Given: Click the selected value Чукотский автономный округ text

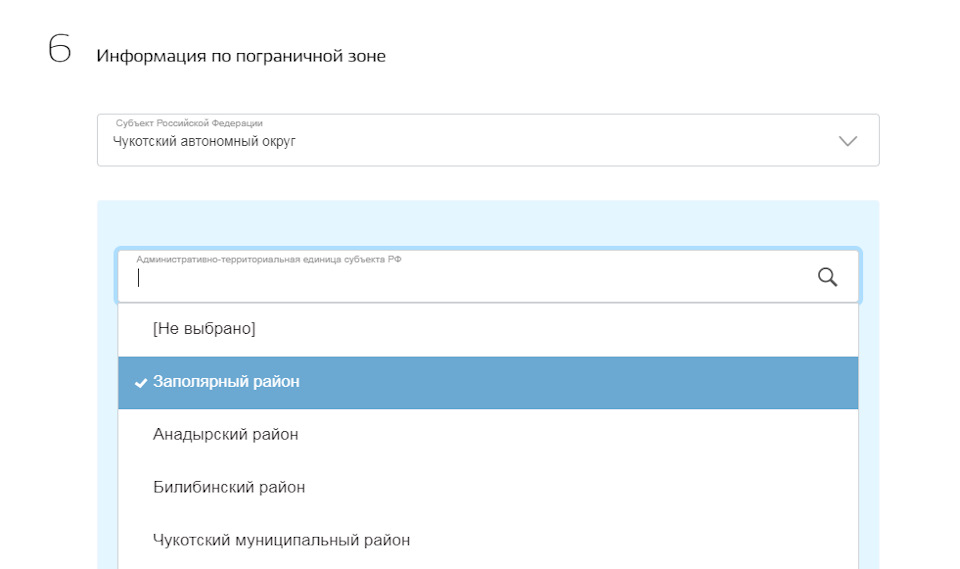Looking at the screenshot, I should [x=204, y=142].
